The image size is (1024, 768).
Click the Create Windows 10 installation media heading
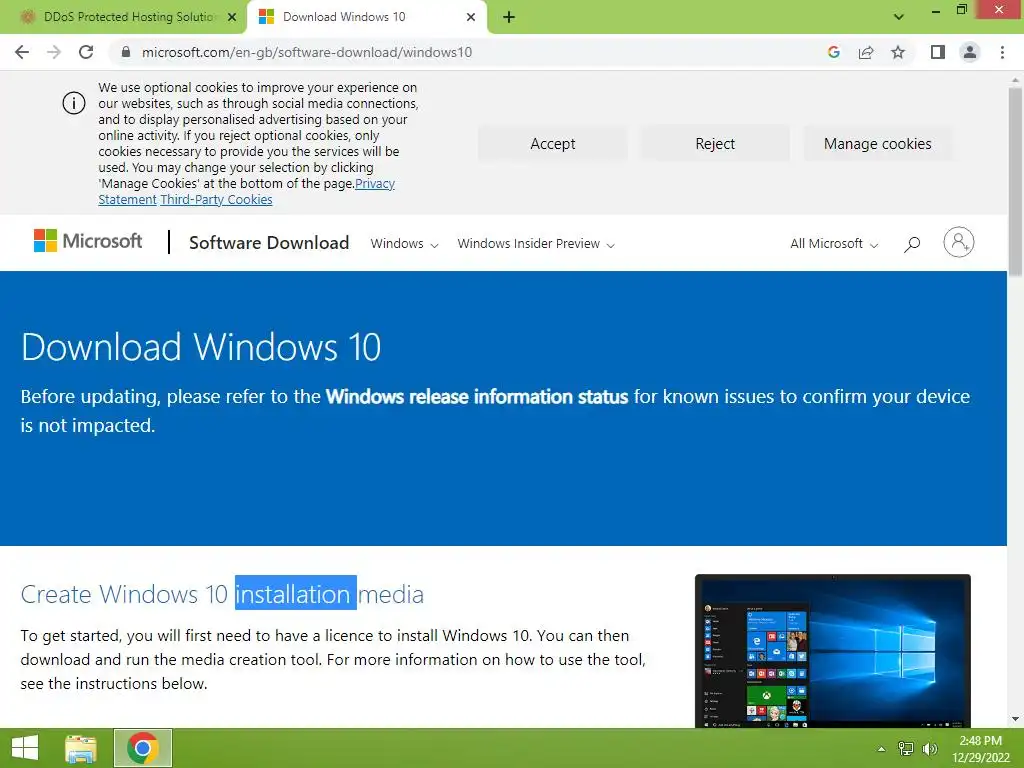[x=222, y=594]
